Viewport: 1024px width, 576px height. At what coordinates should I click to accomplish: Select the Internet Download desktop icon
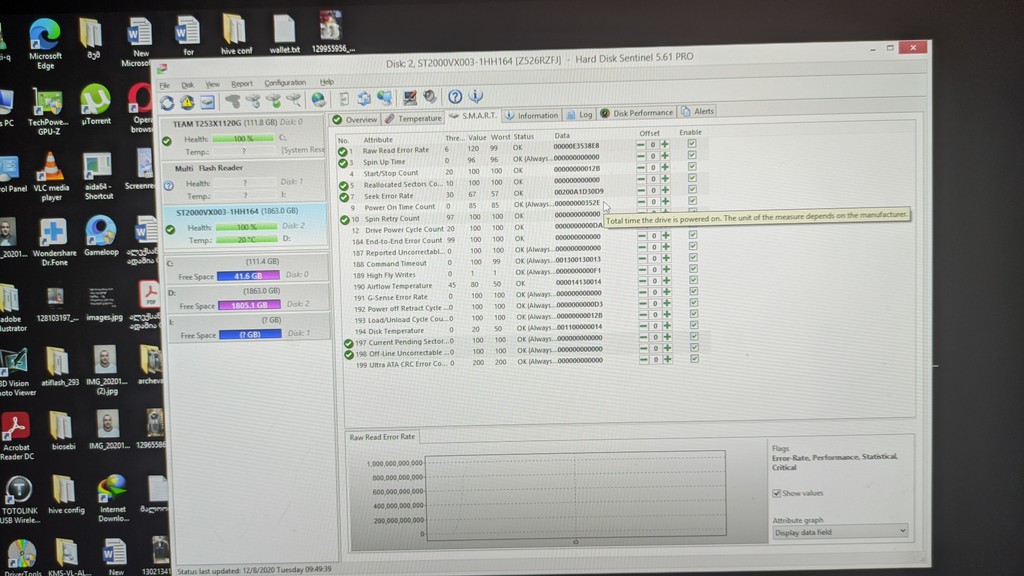[x=113, y=499]
